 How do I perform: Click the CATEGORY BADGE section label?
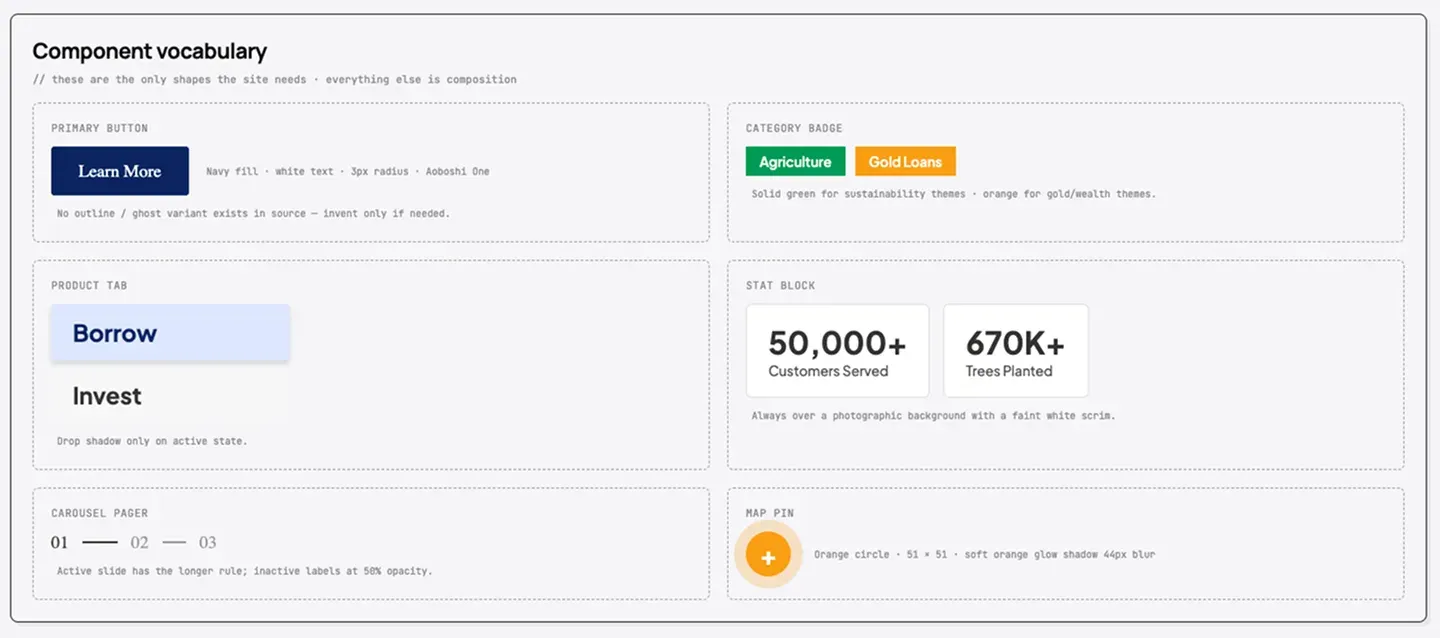click(794, 128)
